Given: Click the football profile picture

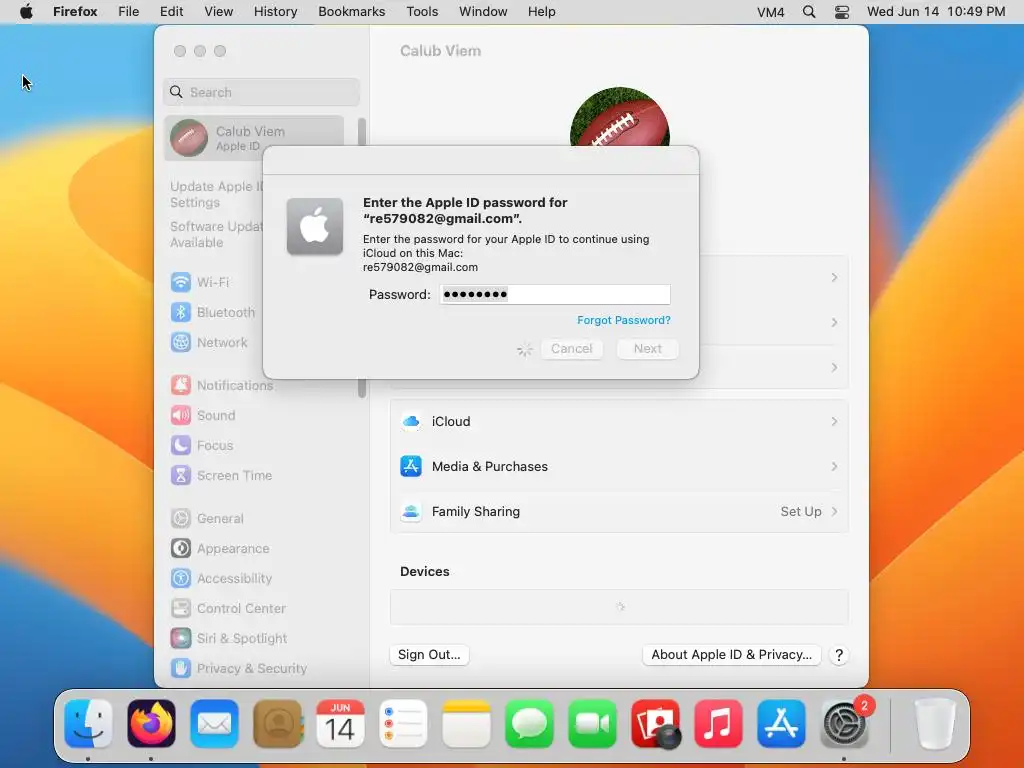Looking at the screenshot, I should 619,118.
